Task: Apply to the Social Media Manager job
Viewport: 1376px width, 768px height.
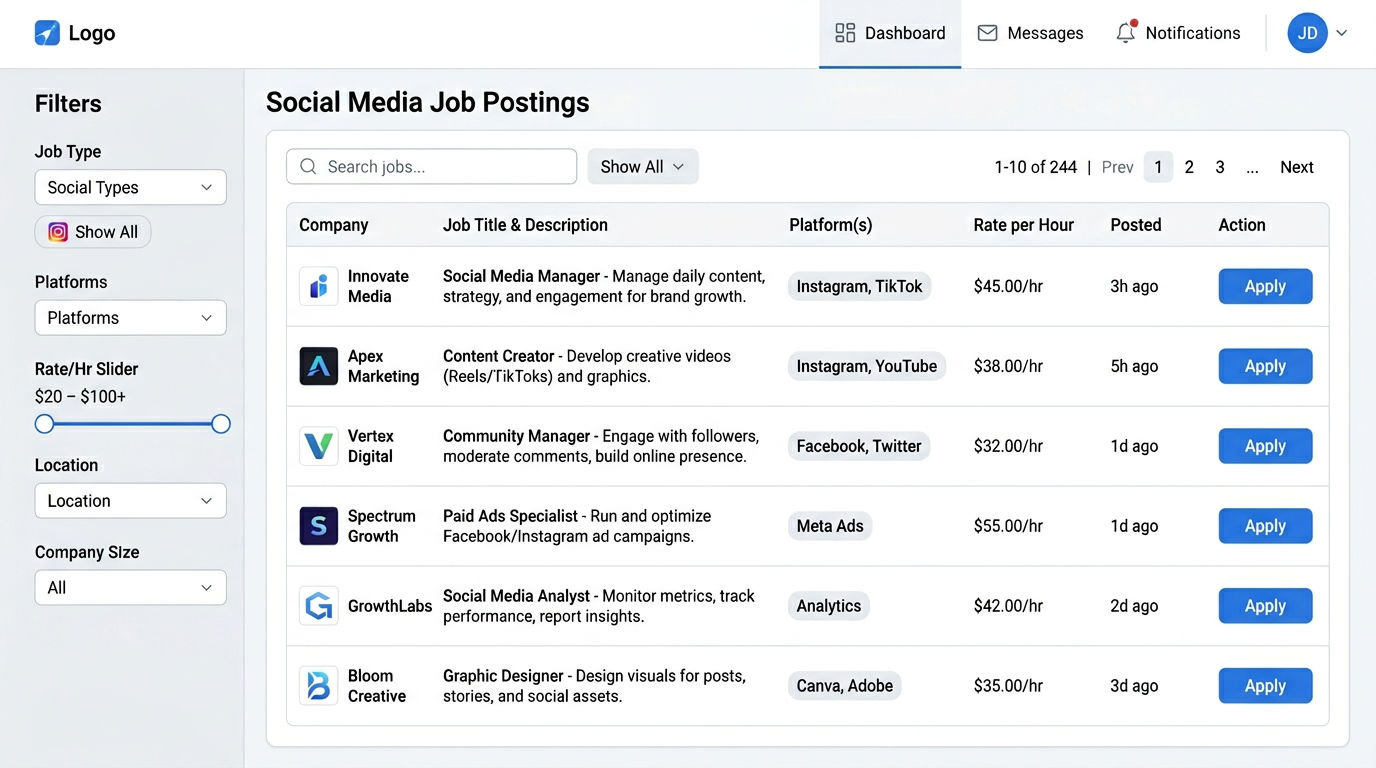Action: coord(1265,286)
